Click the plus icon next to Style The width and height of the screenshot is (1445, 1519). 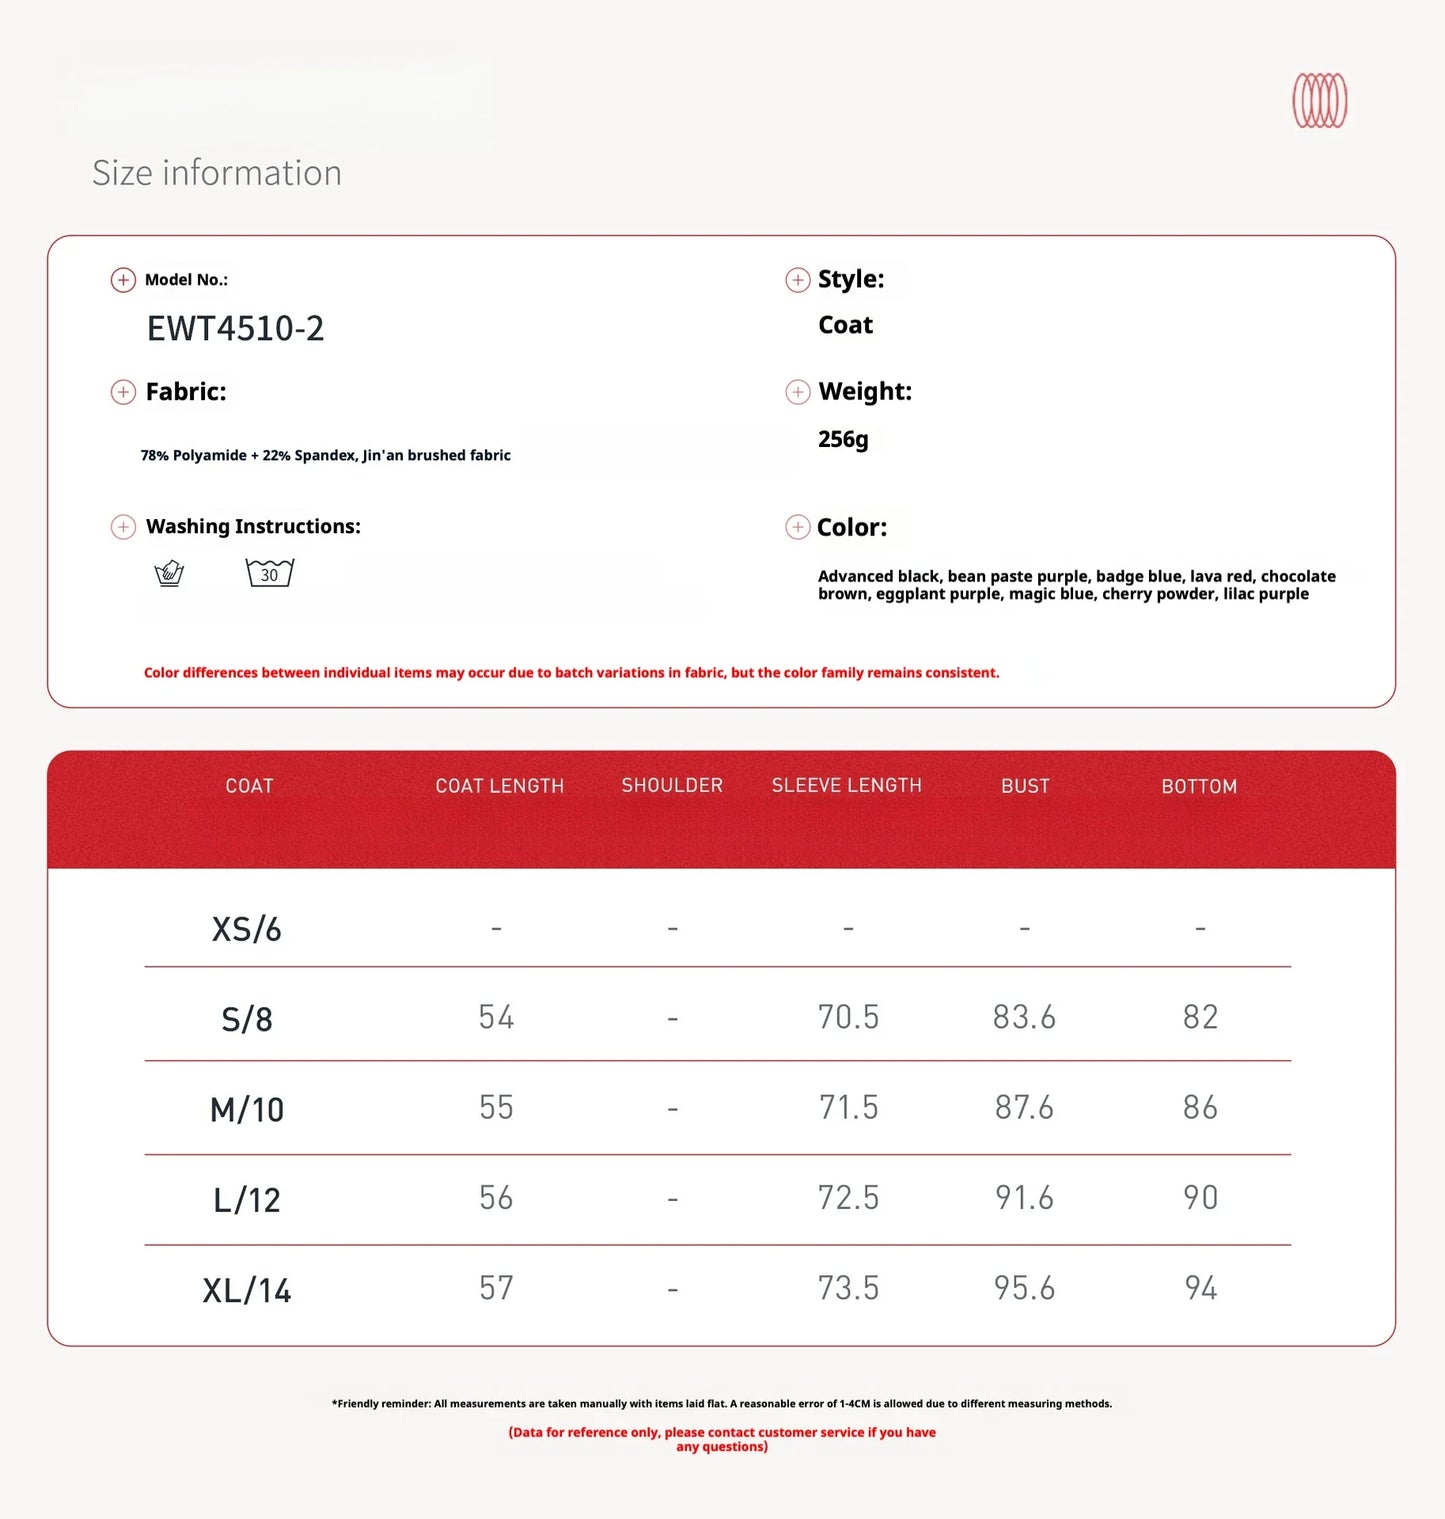point(797,280)
